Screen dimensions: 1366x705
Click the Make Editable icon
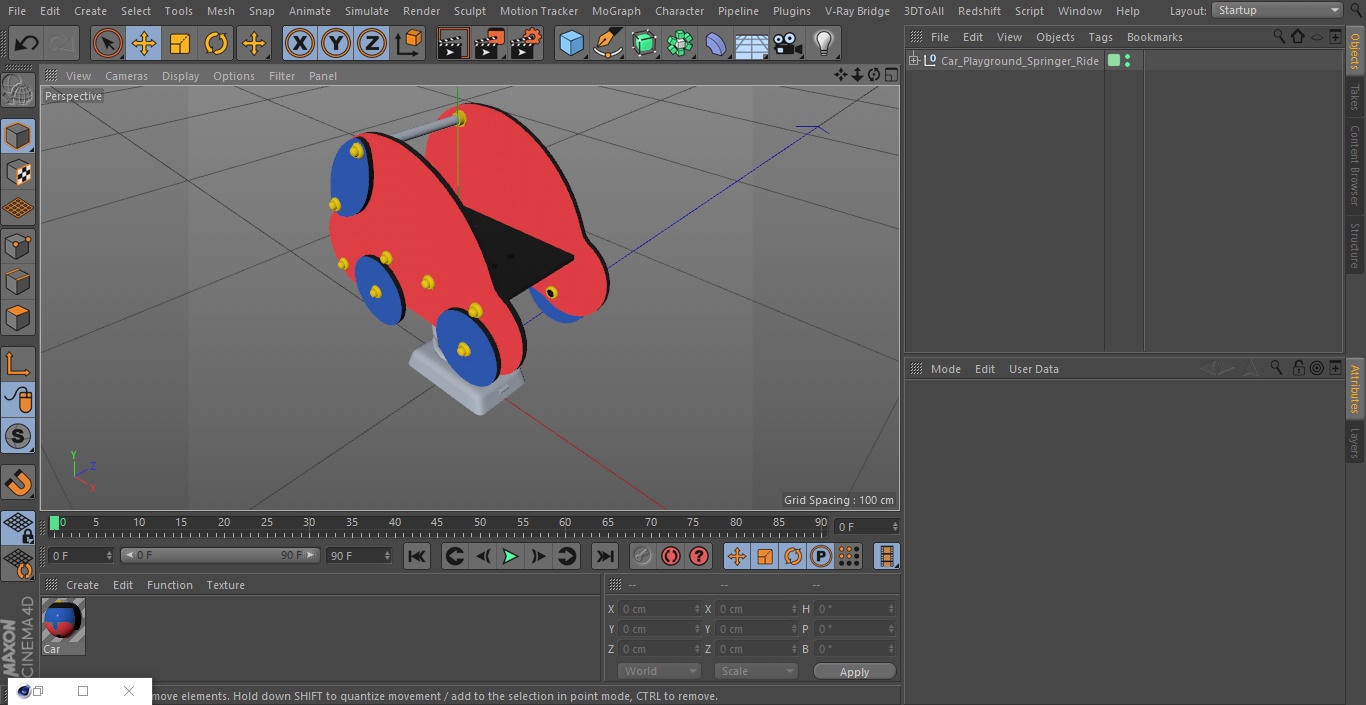click(18, 91)
